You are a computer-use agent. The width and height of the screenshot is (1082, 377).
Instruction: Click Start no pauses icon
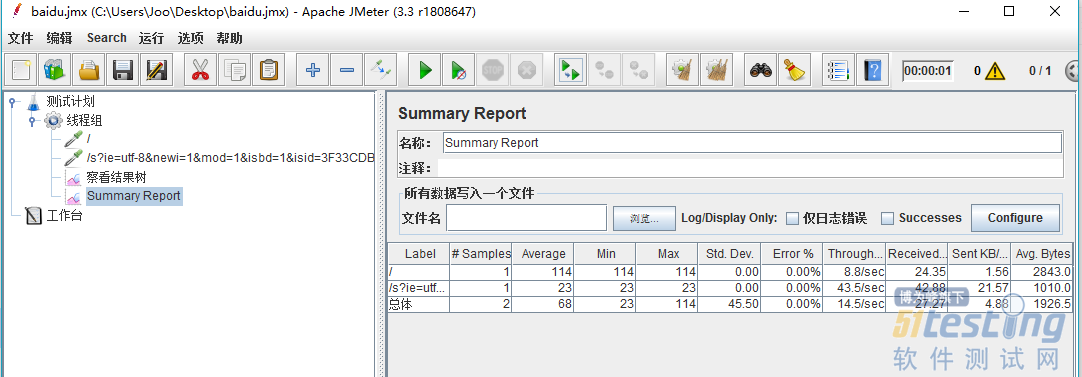[x=458, y=70]
